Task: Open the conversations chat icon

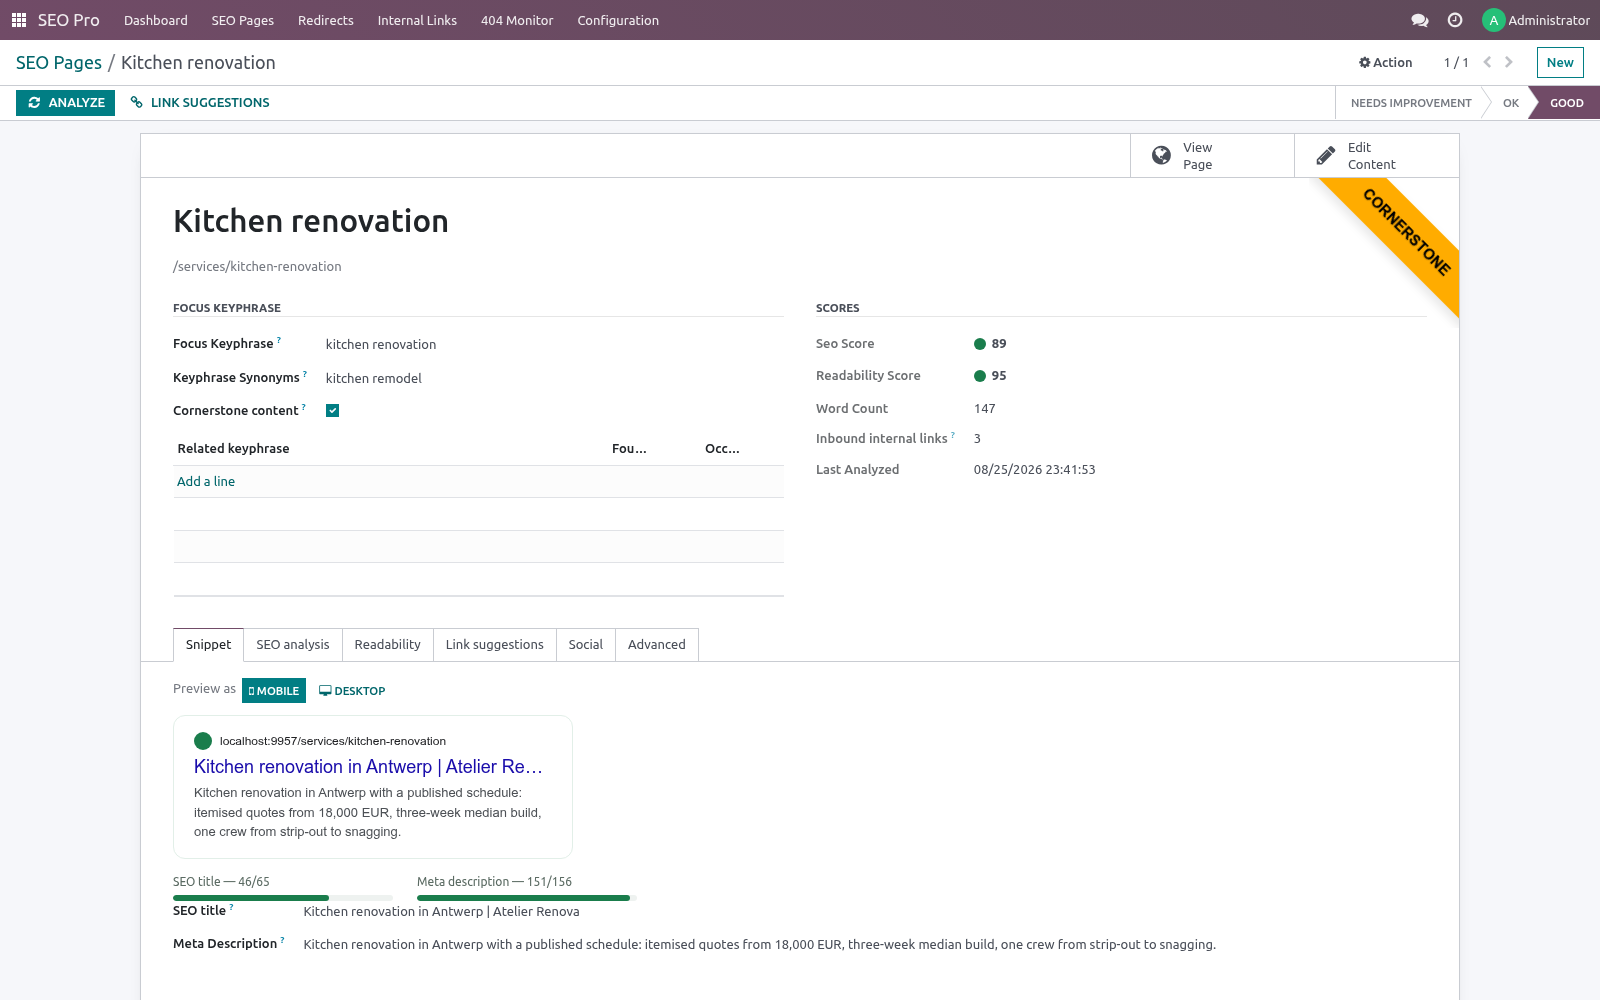Action: pyautogui.click(x=1419, y=20)
